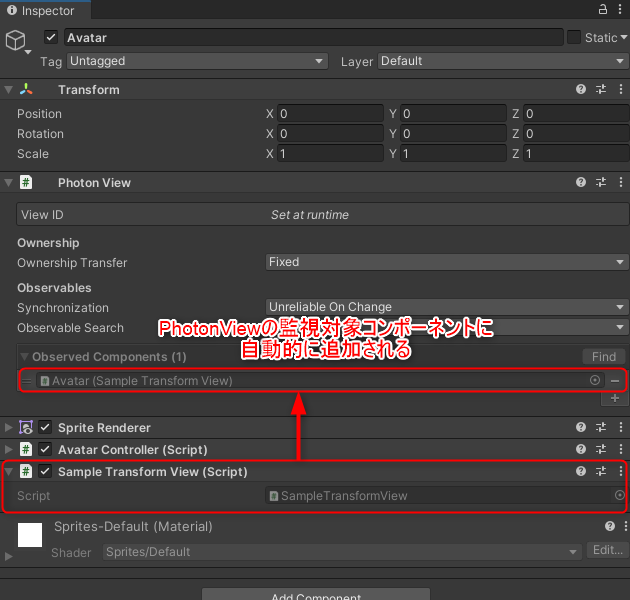The width and height of the screenshot is (630, 600).
Task: Click object picker for SampleTransformView script
Action: point(620,496)
